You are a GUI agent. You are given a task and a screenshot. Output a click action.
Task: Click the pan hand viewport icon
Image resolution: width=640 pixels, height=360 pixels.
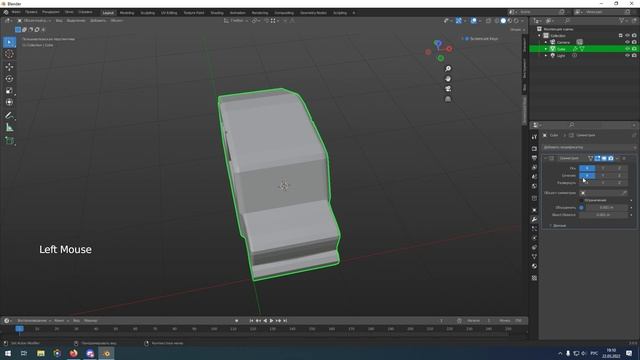(x=448, y=79)
